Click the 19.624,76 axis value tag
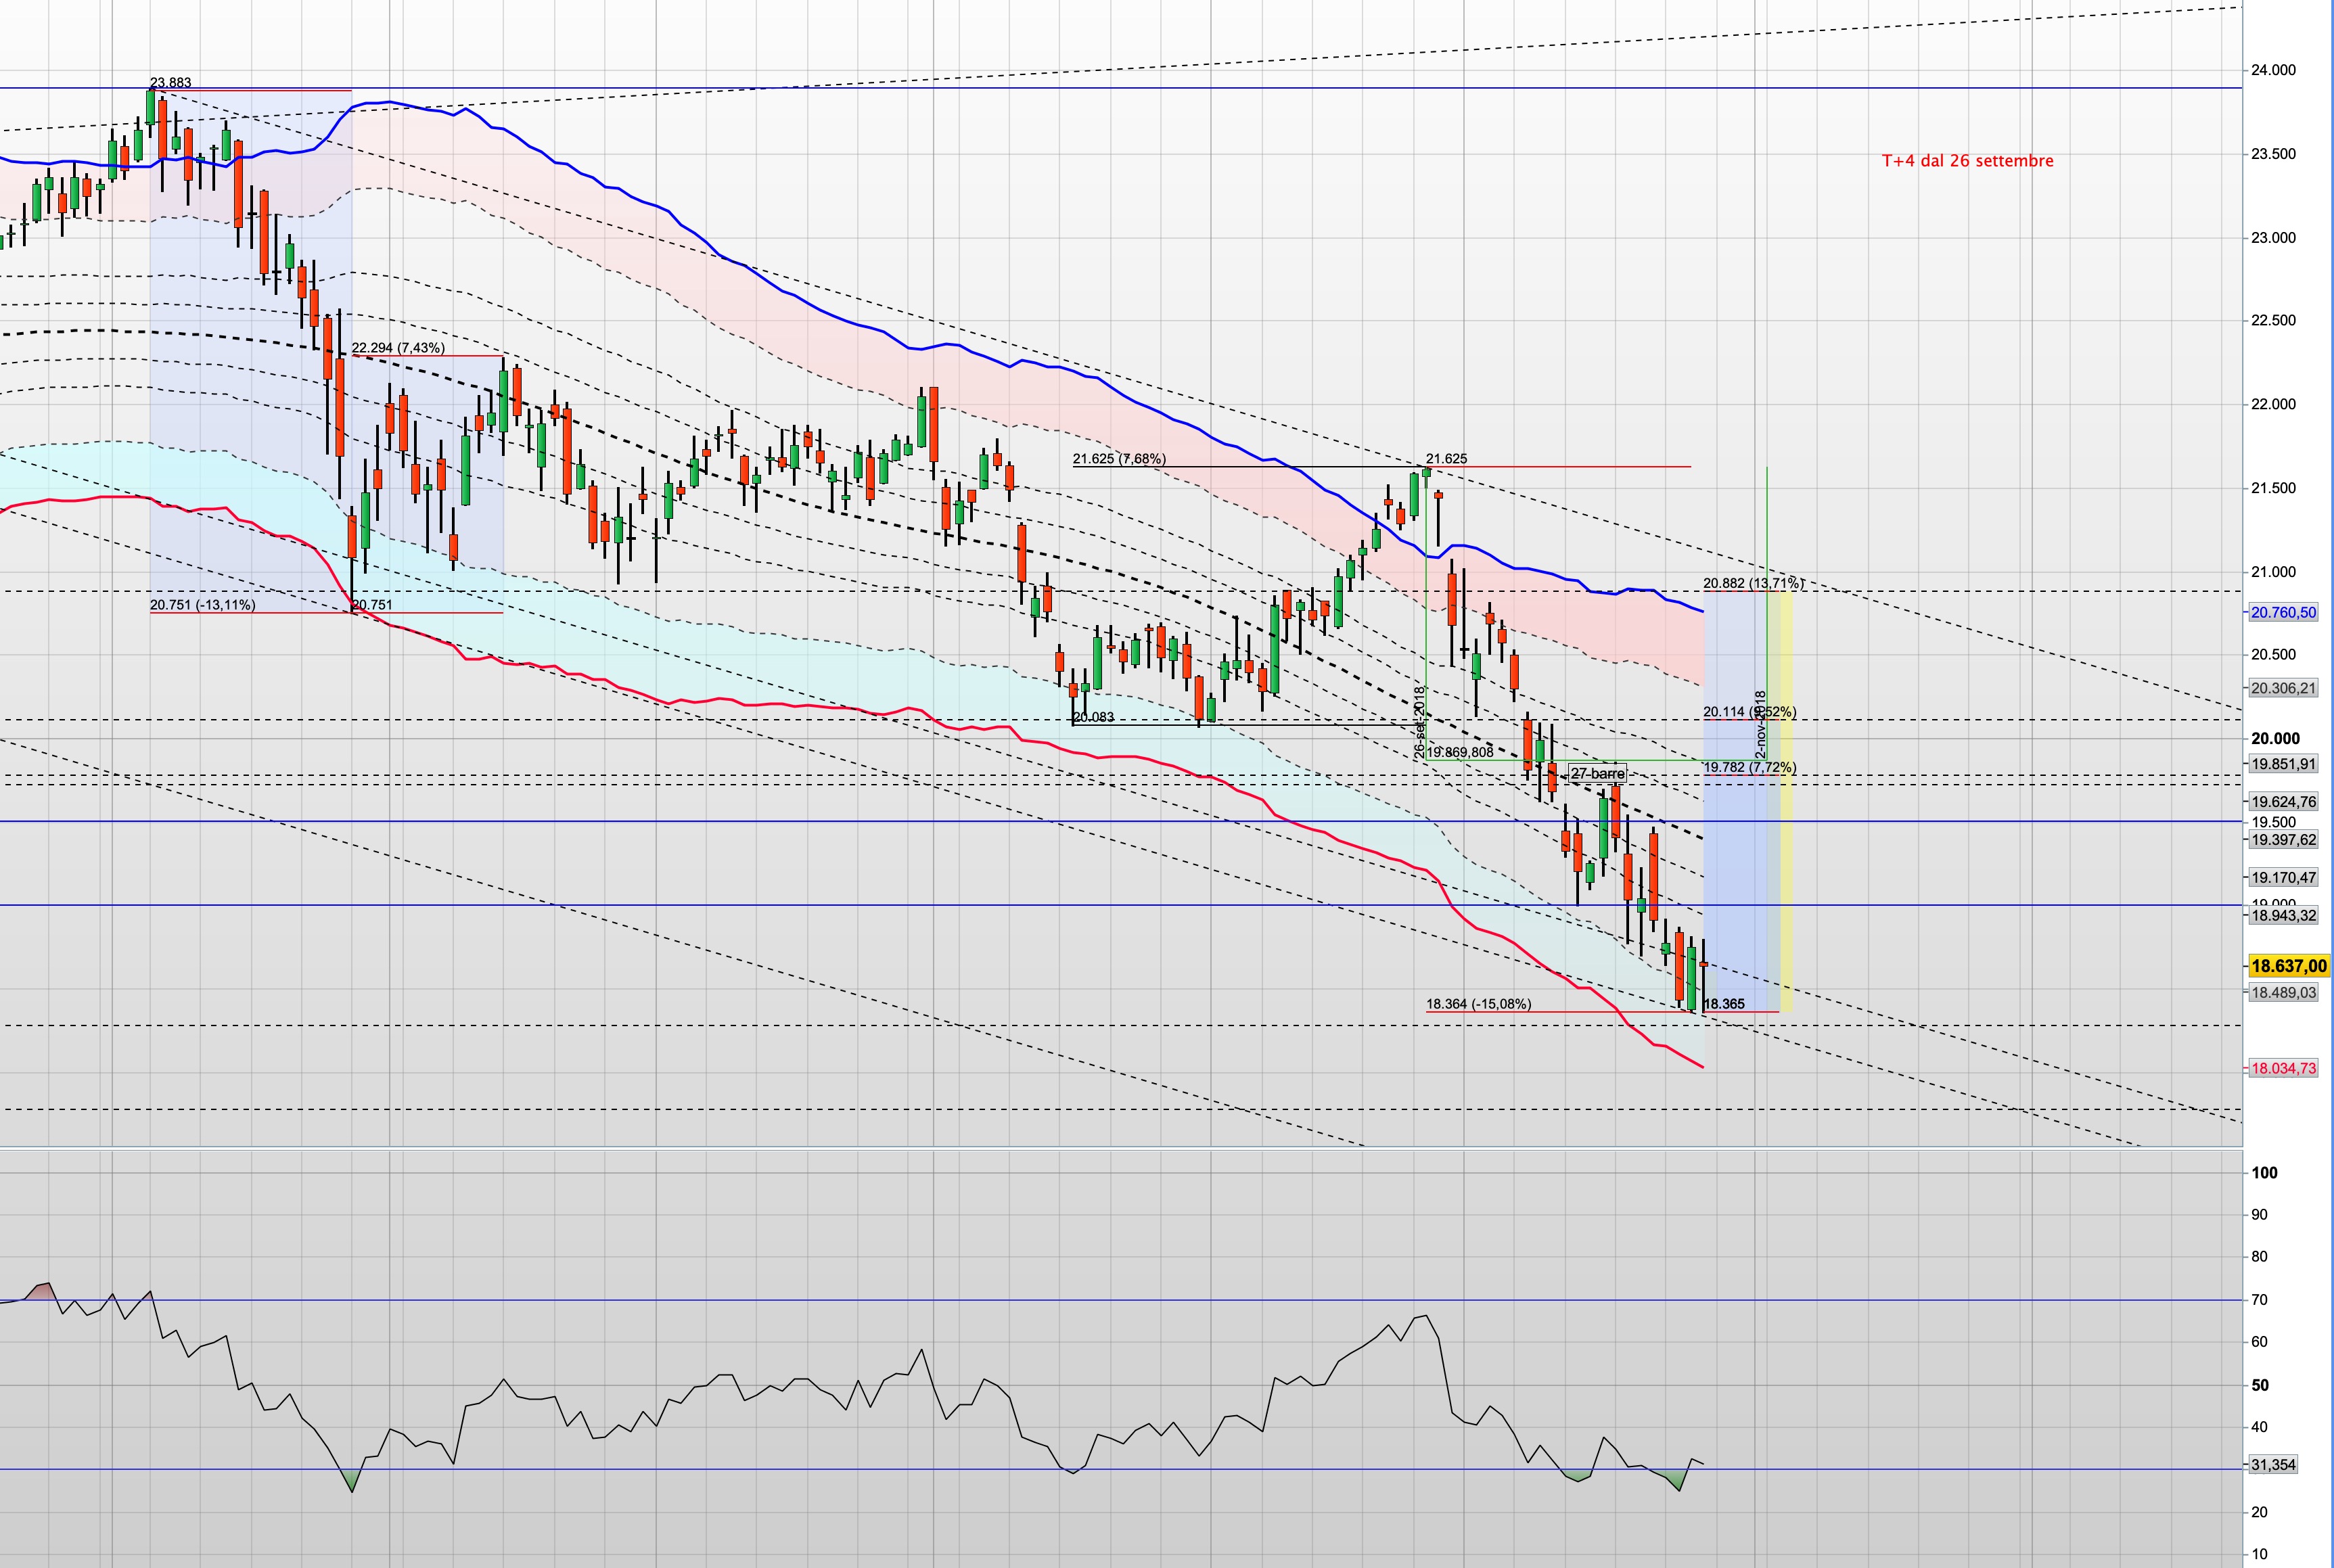Viewport: 2334px width, 1568px height. (x=2283, y=802)
